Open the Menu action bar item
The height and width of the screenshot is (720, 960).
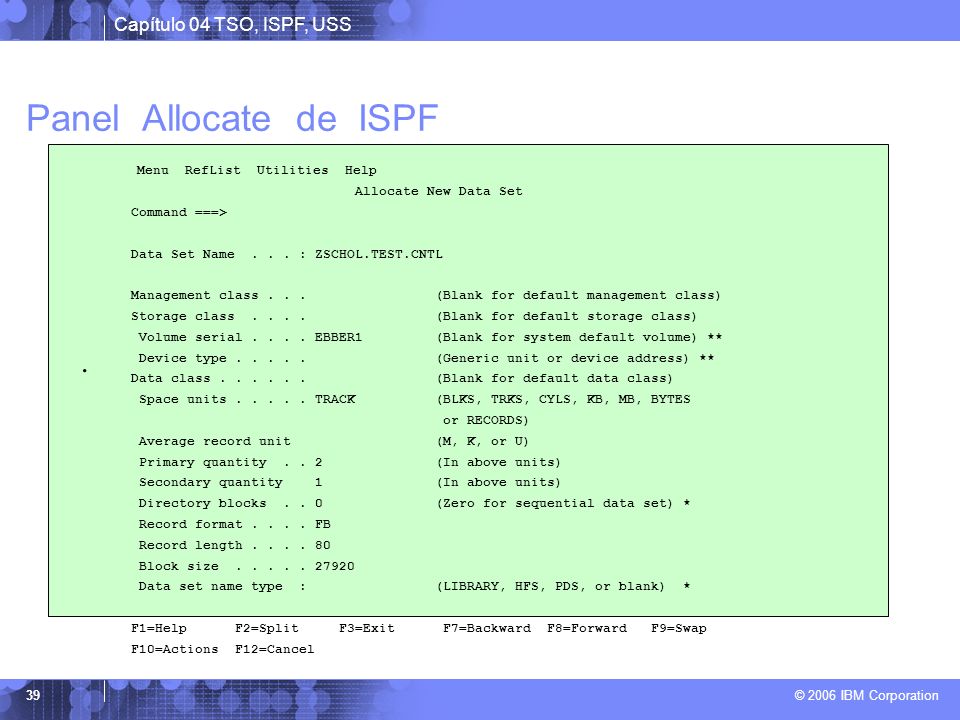pos(152,170)
